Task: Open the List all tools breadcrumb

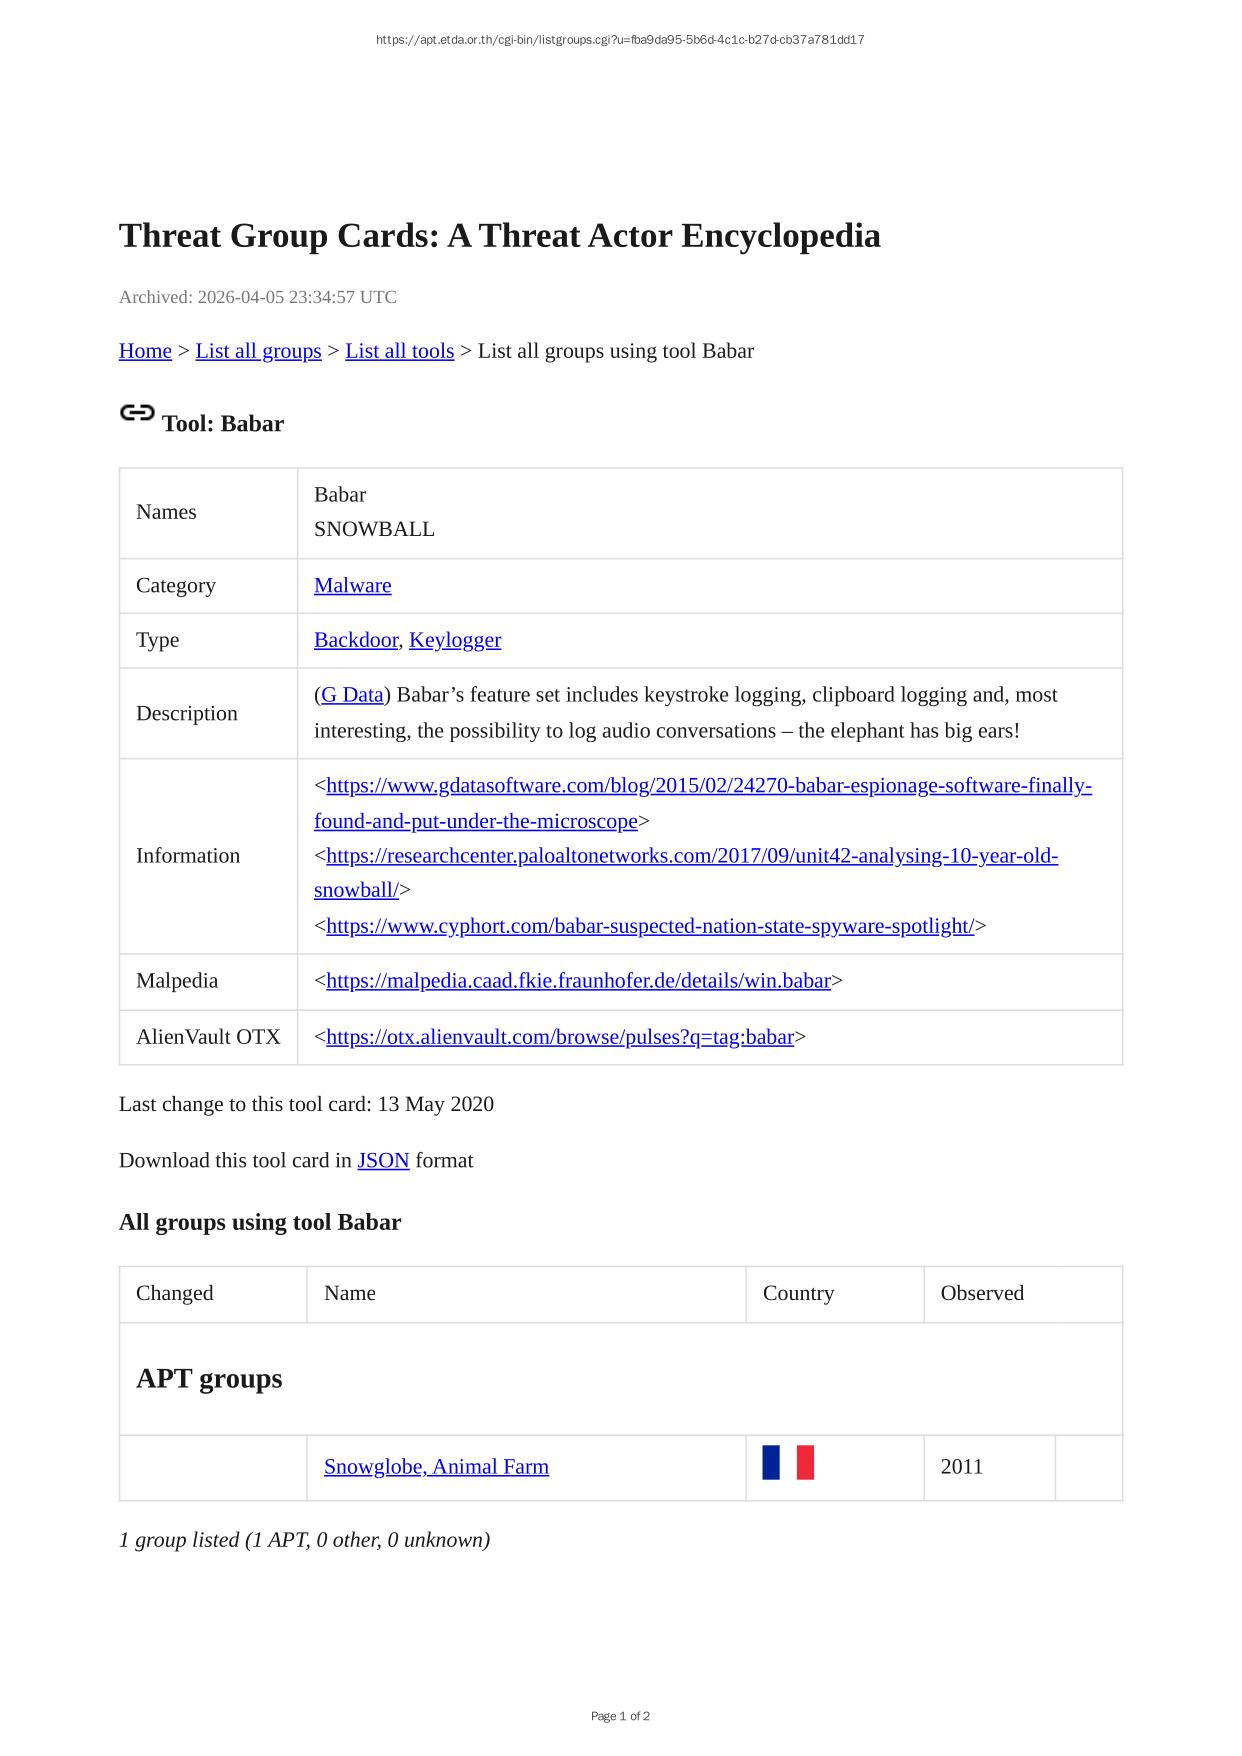Action: point(399,351)
